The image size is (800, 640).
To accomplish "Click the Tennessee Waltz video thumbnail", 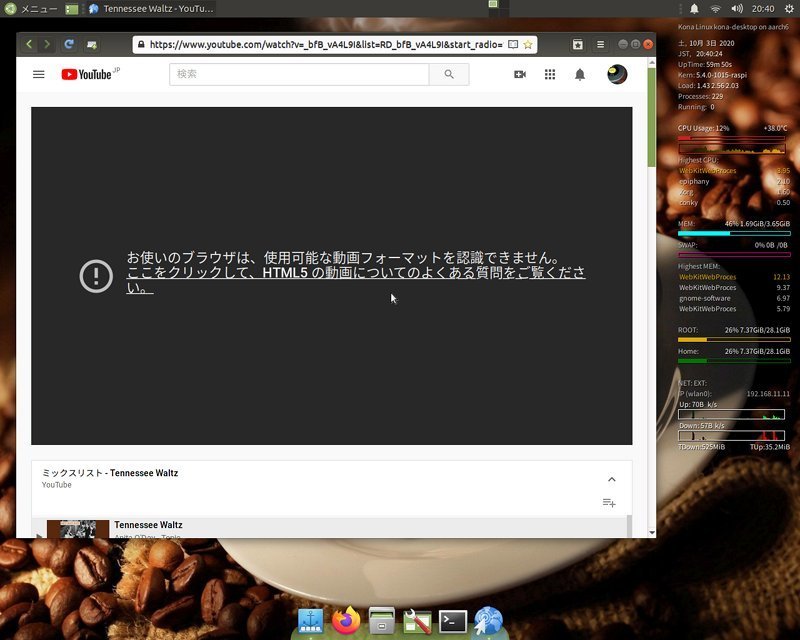I will [78, 528].
